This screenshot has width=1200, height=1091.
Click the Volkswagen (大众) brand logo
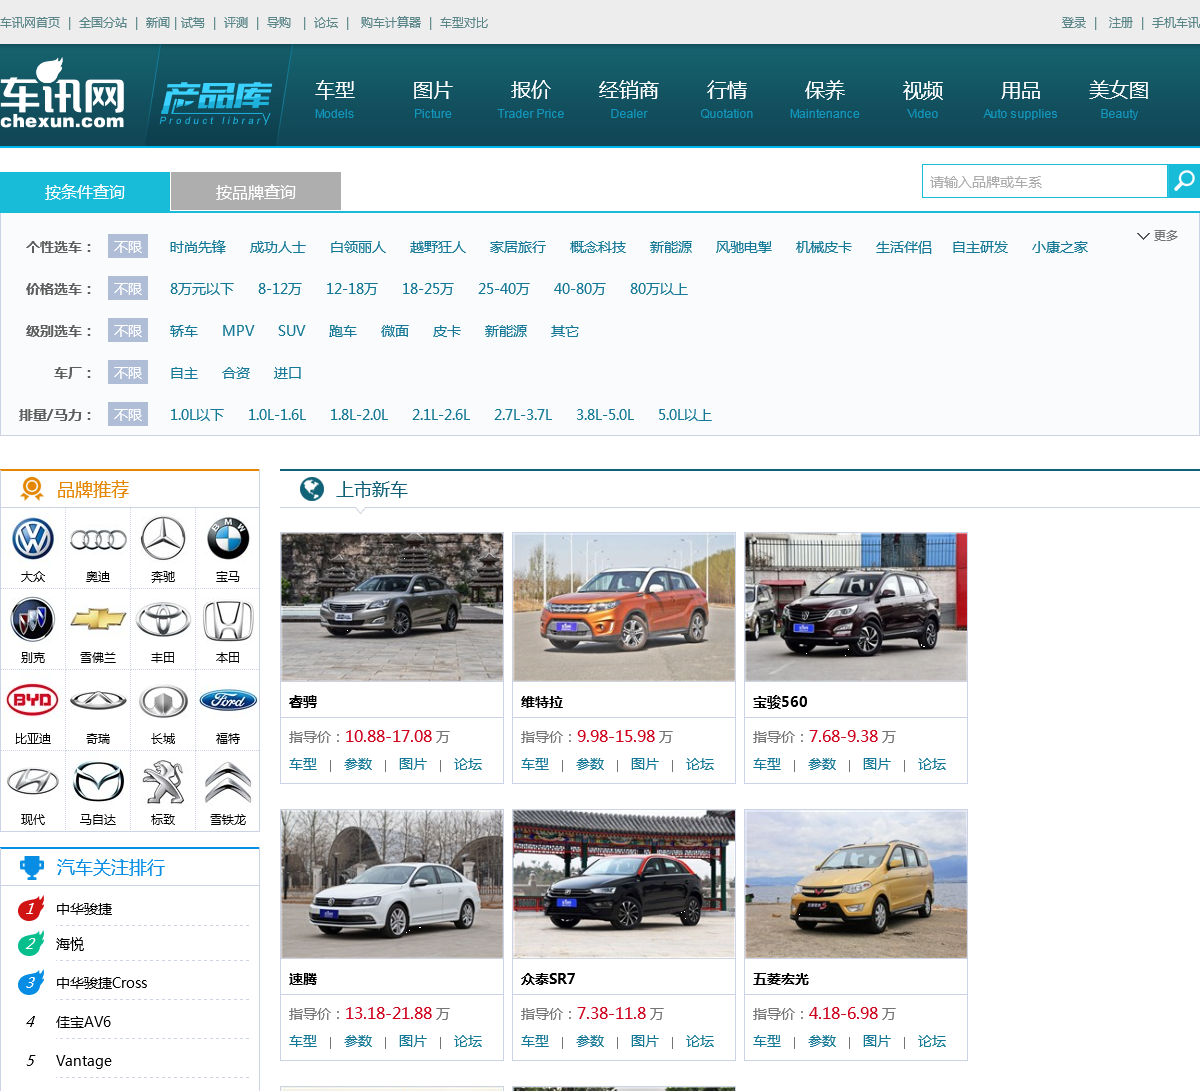pos(33,540)
